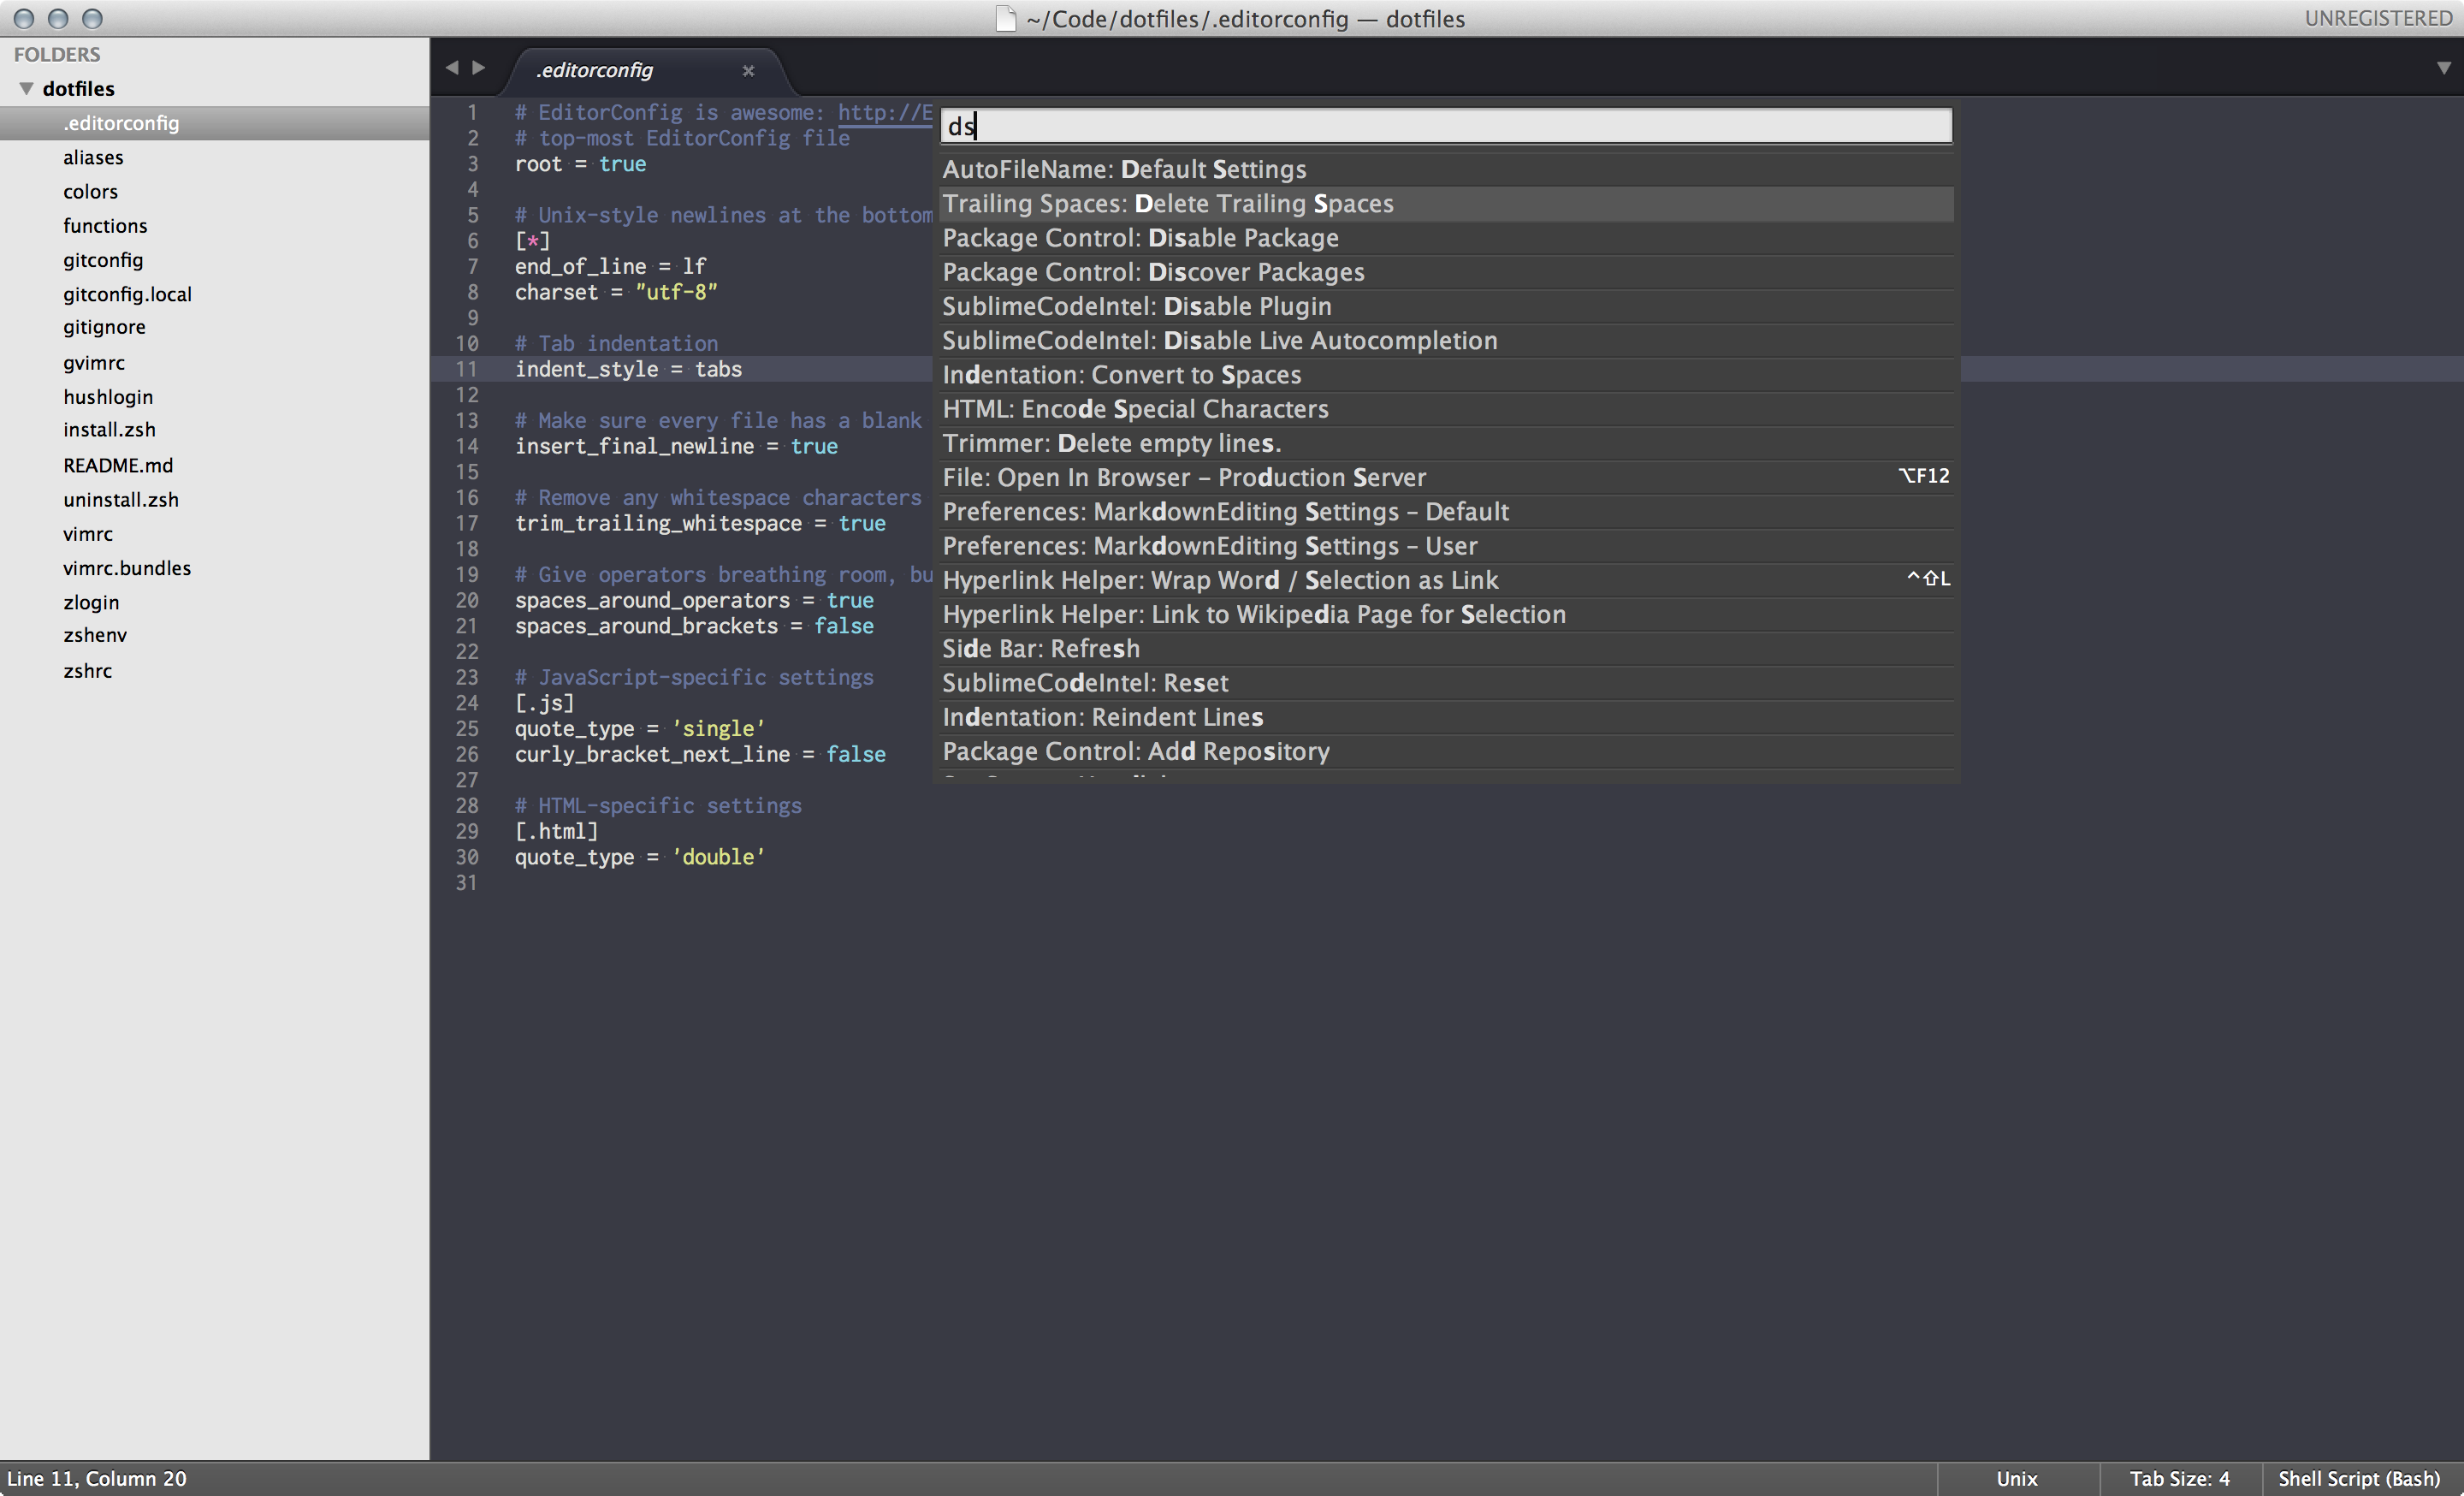Screen dimensions: 2464x1496
Task: Follow the http:// link on line 1
Action: point(885,112)
